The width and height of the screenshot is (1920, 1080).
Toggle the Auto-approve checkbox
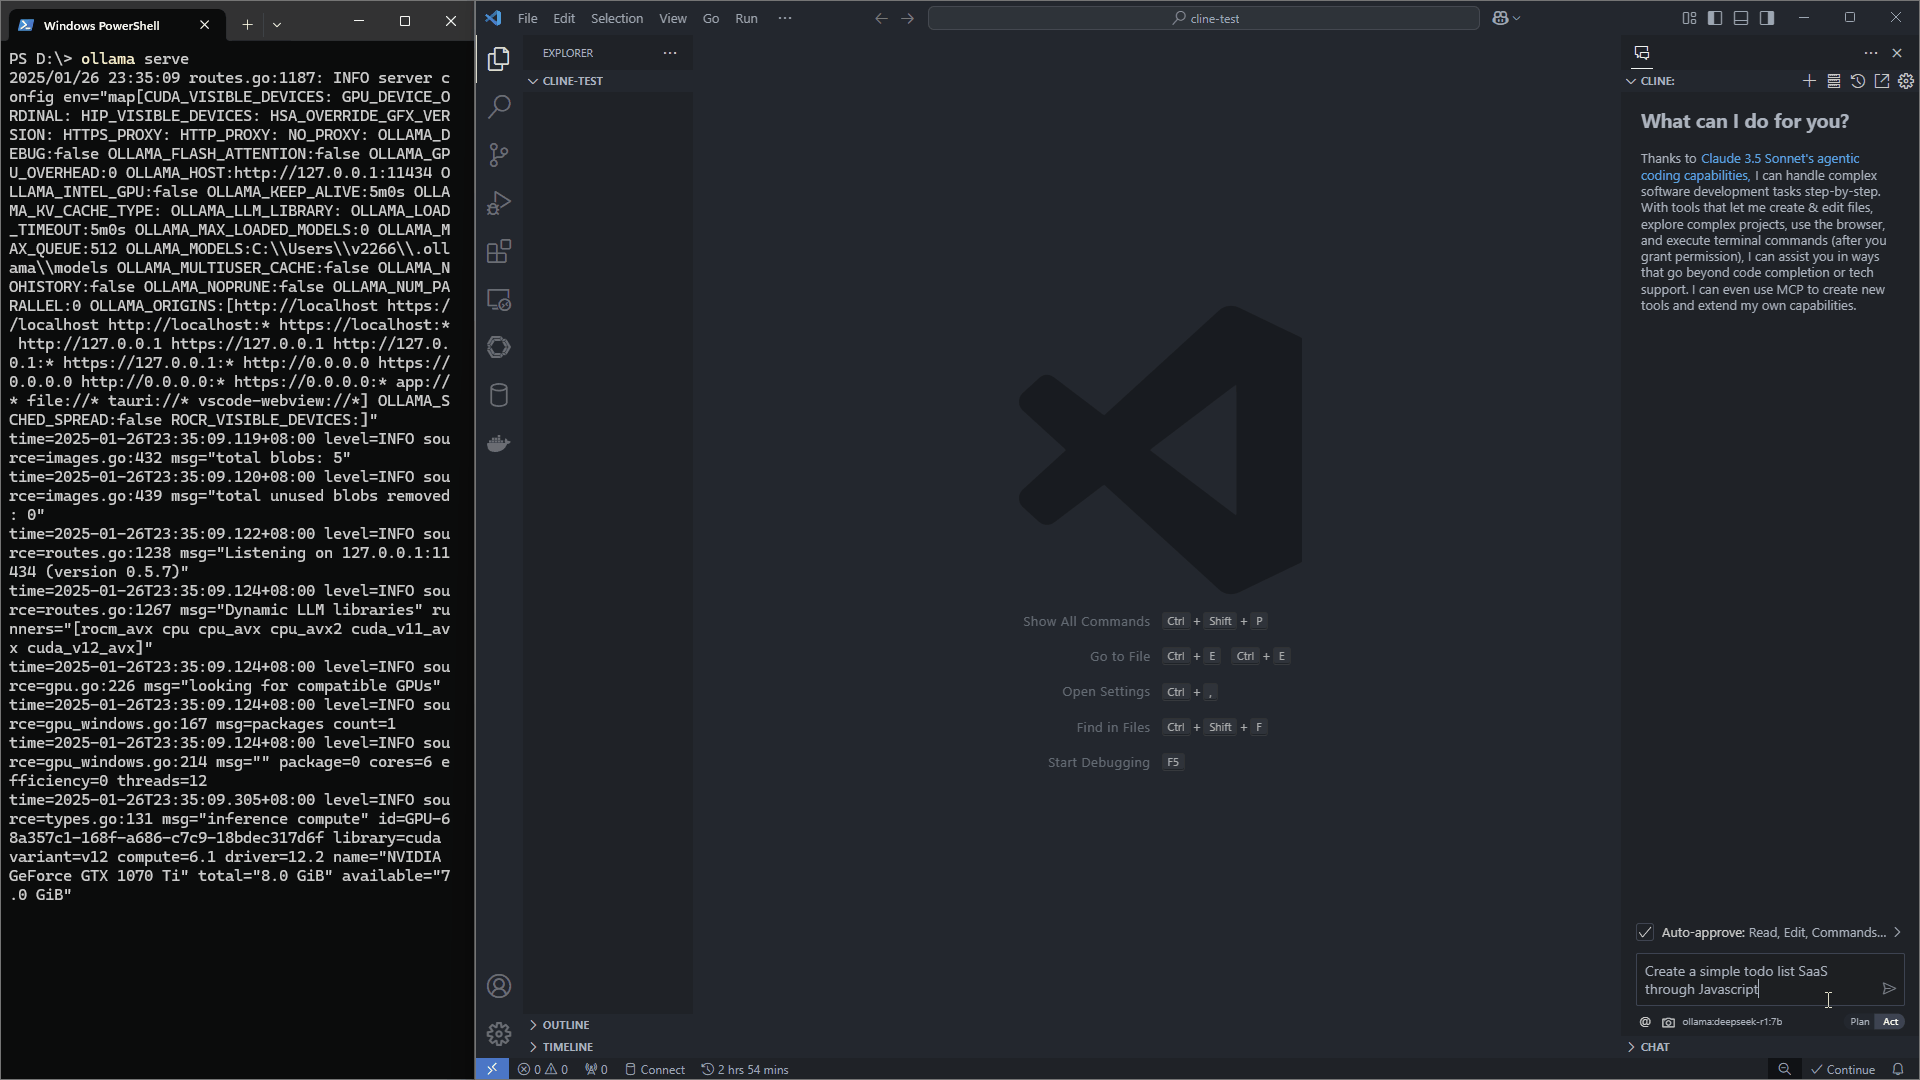[x=1645, y=932]
